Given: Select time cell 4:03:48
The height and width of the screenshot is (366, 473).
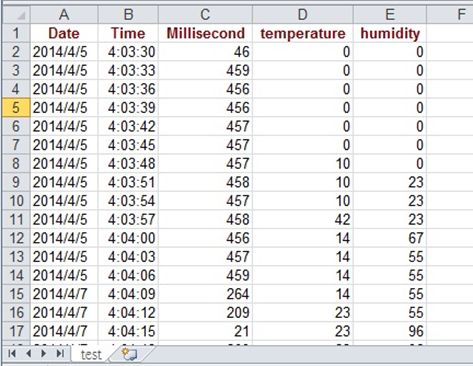Looking at the screenshot, I should pos(128,164).
